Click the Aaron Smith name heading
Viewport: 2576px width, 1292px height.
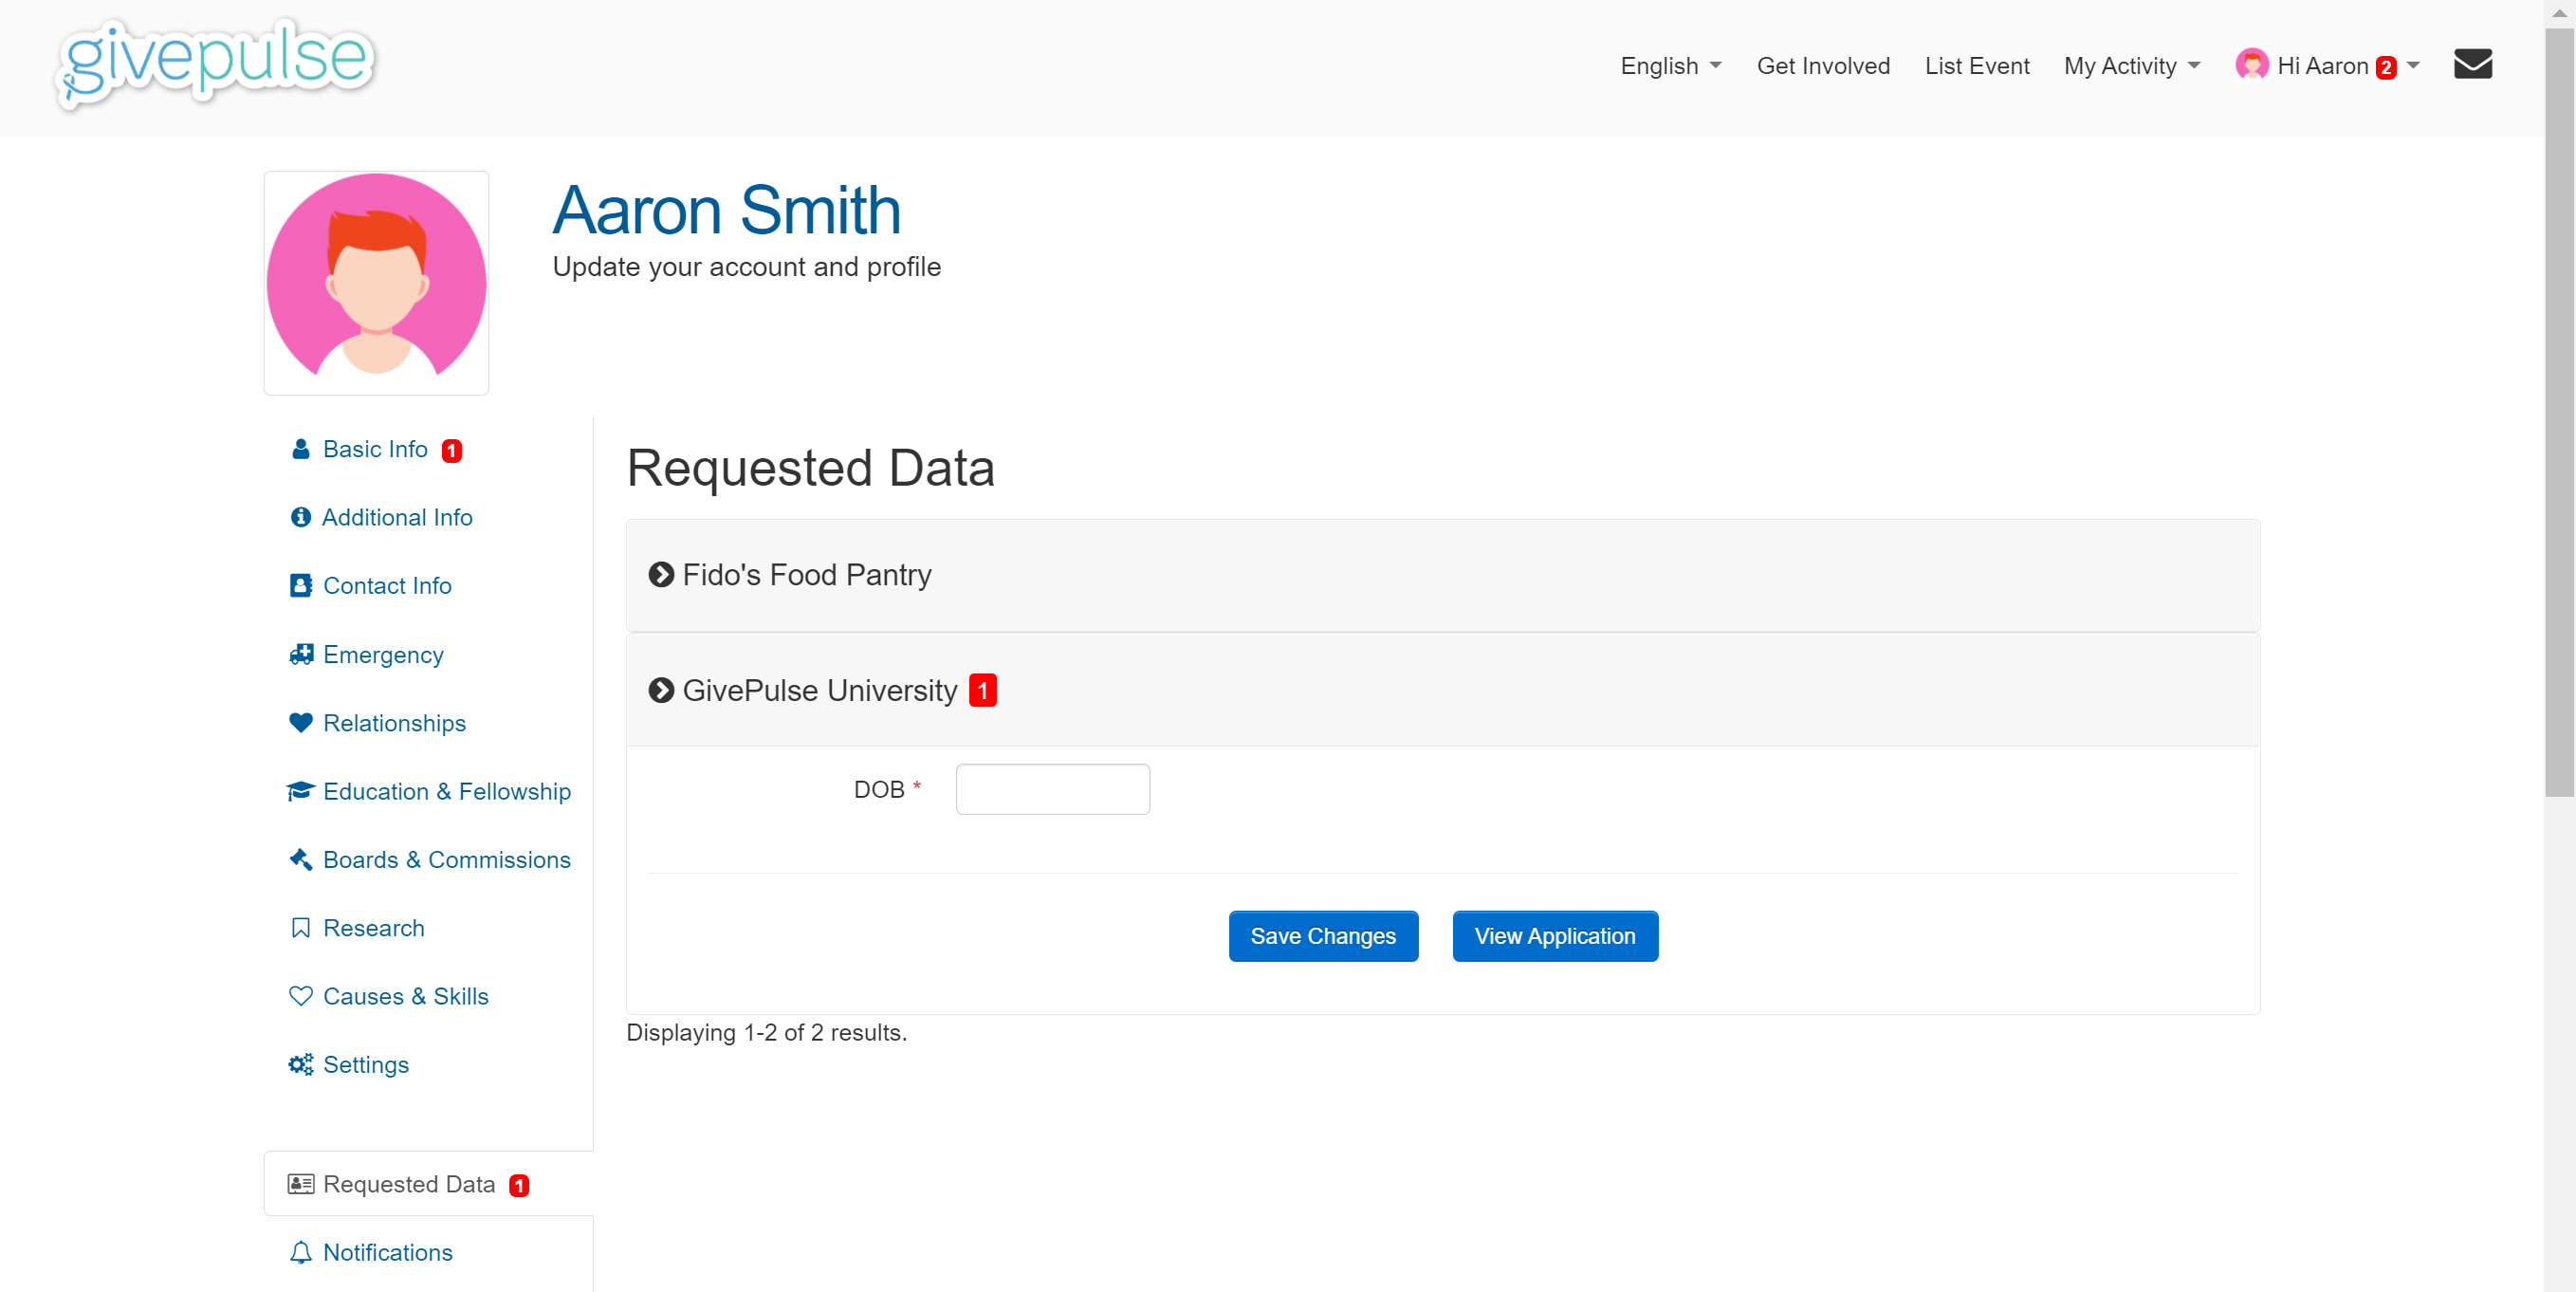coord(727,210)
